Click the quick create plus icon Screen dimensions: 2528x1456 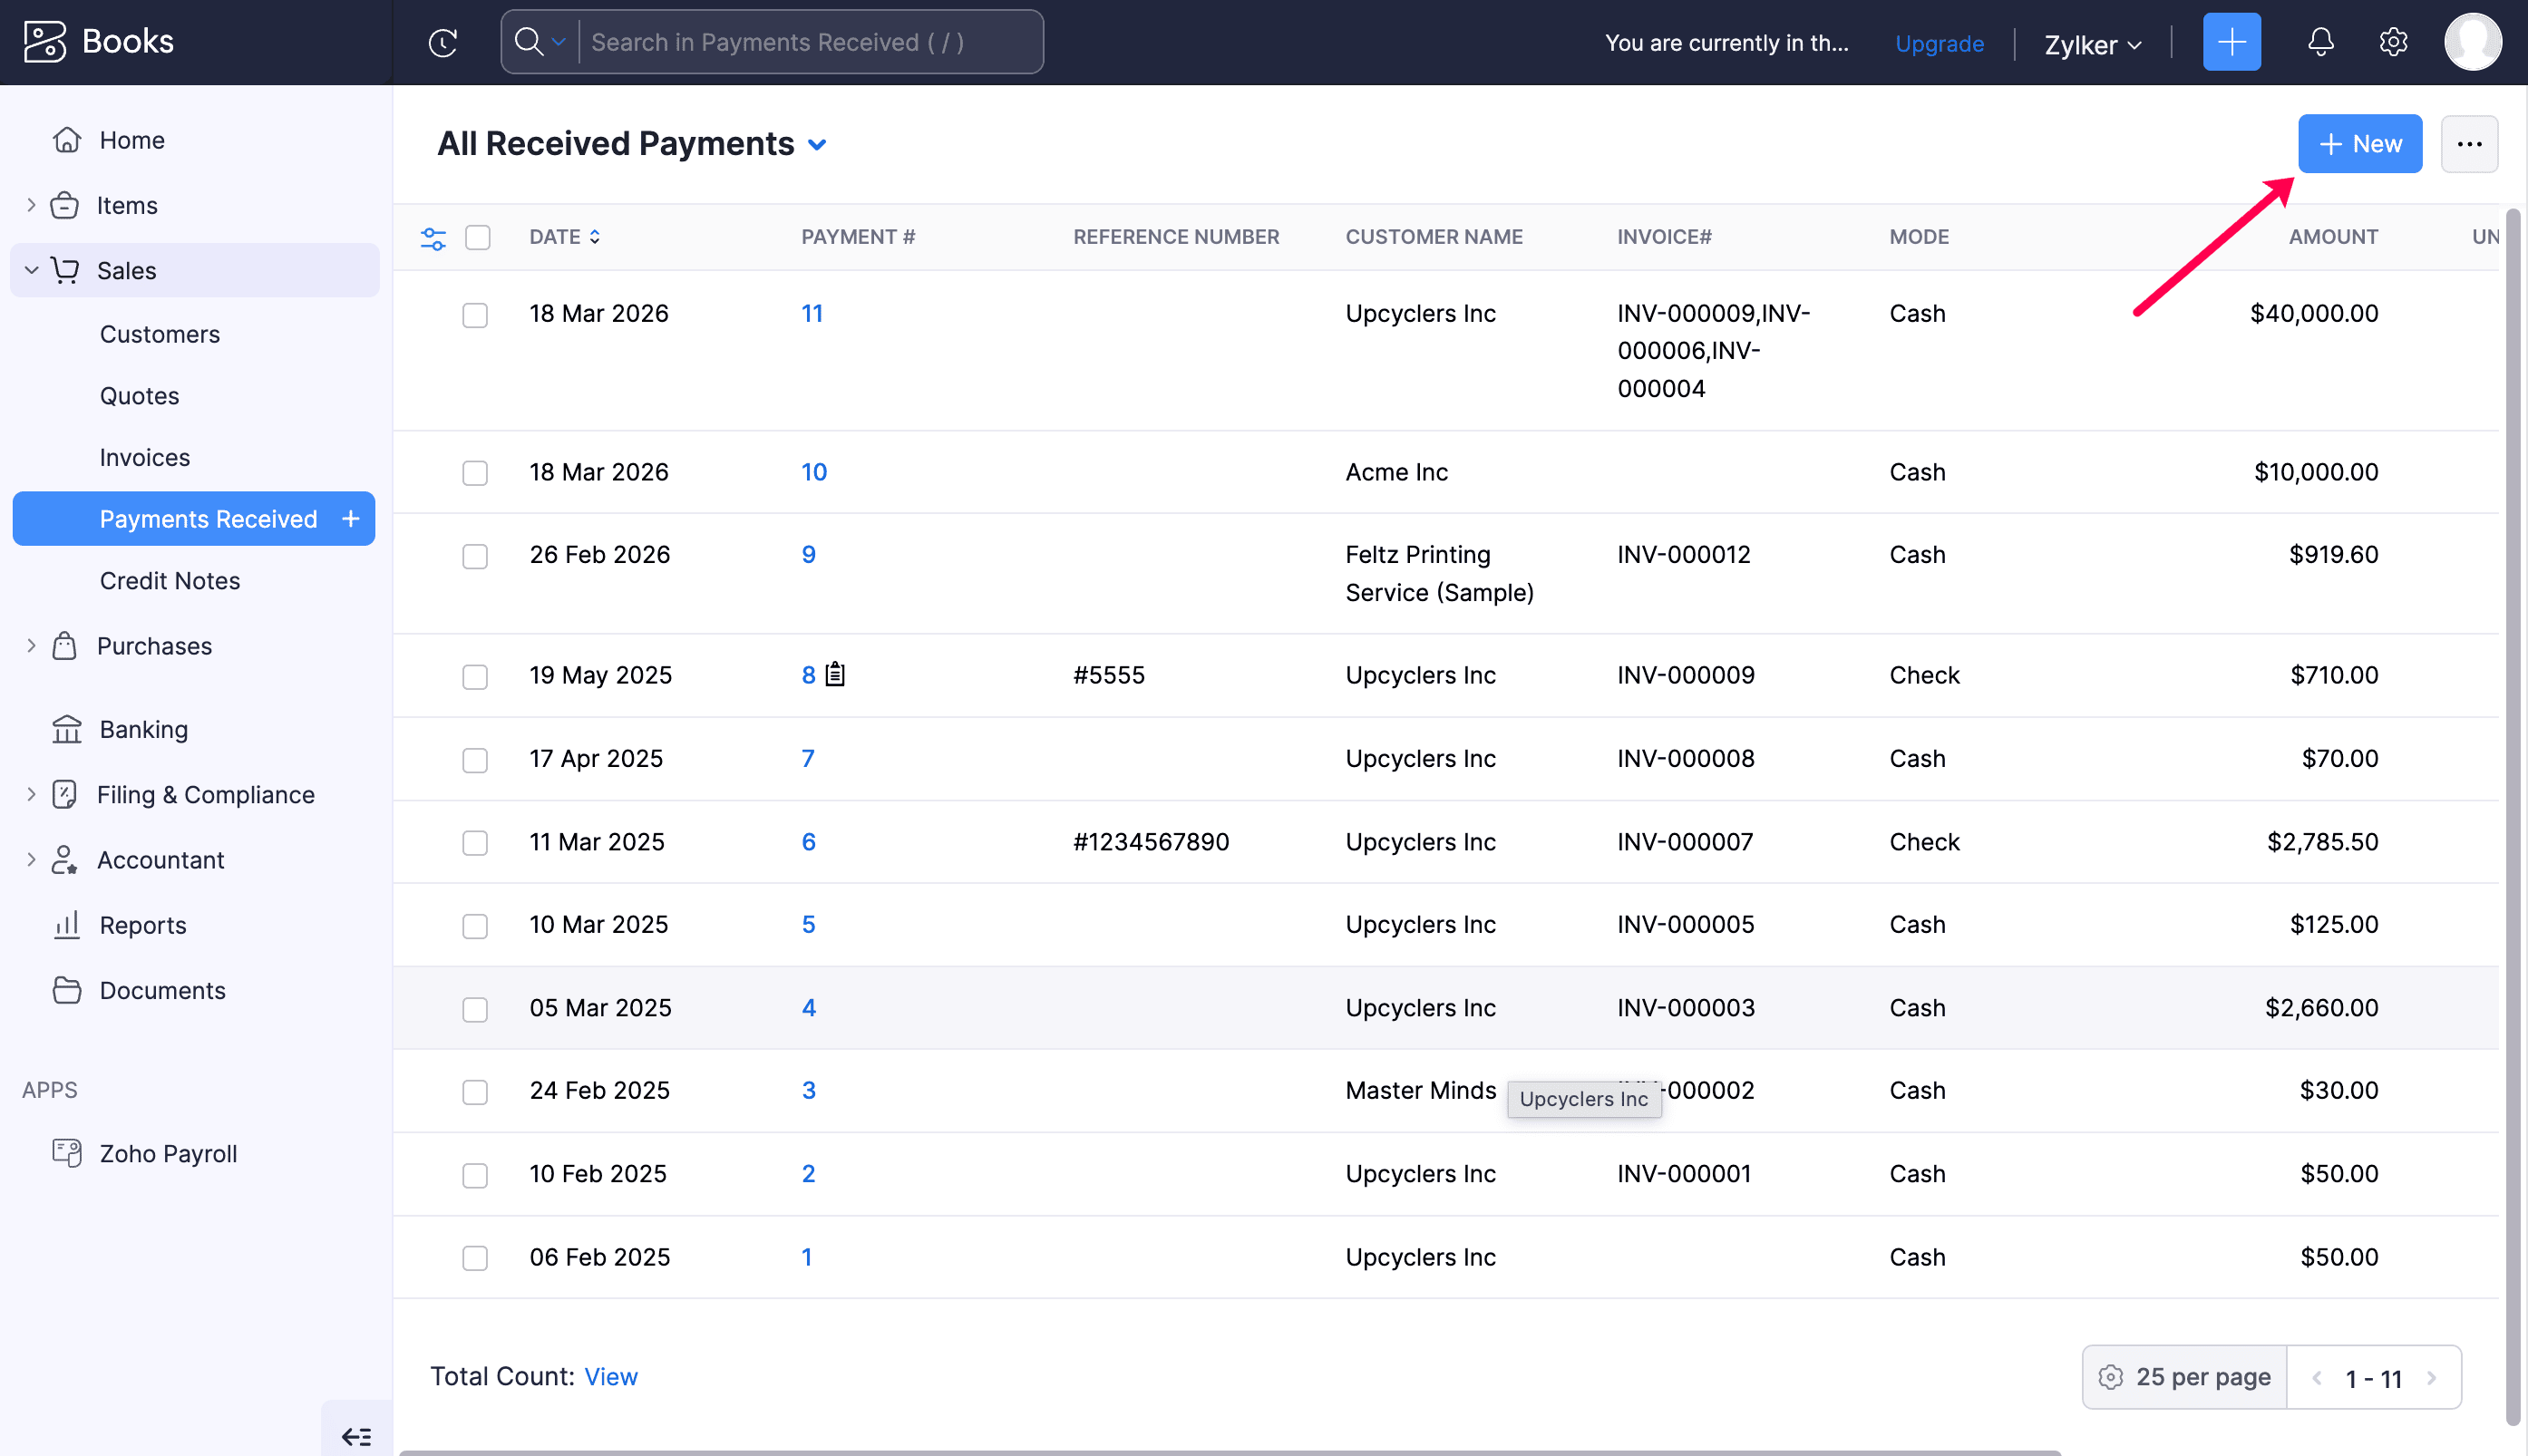pyautogui.click(x=2231, y=42)
